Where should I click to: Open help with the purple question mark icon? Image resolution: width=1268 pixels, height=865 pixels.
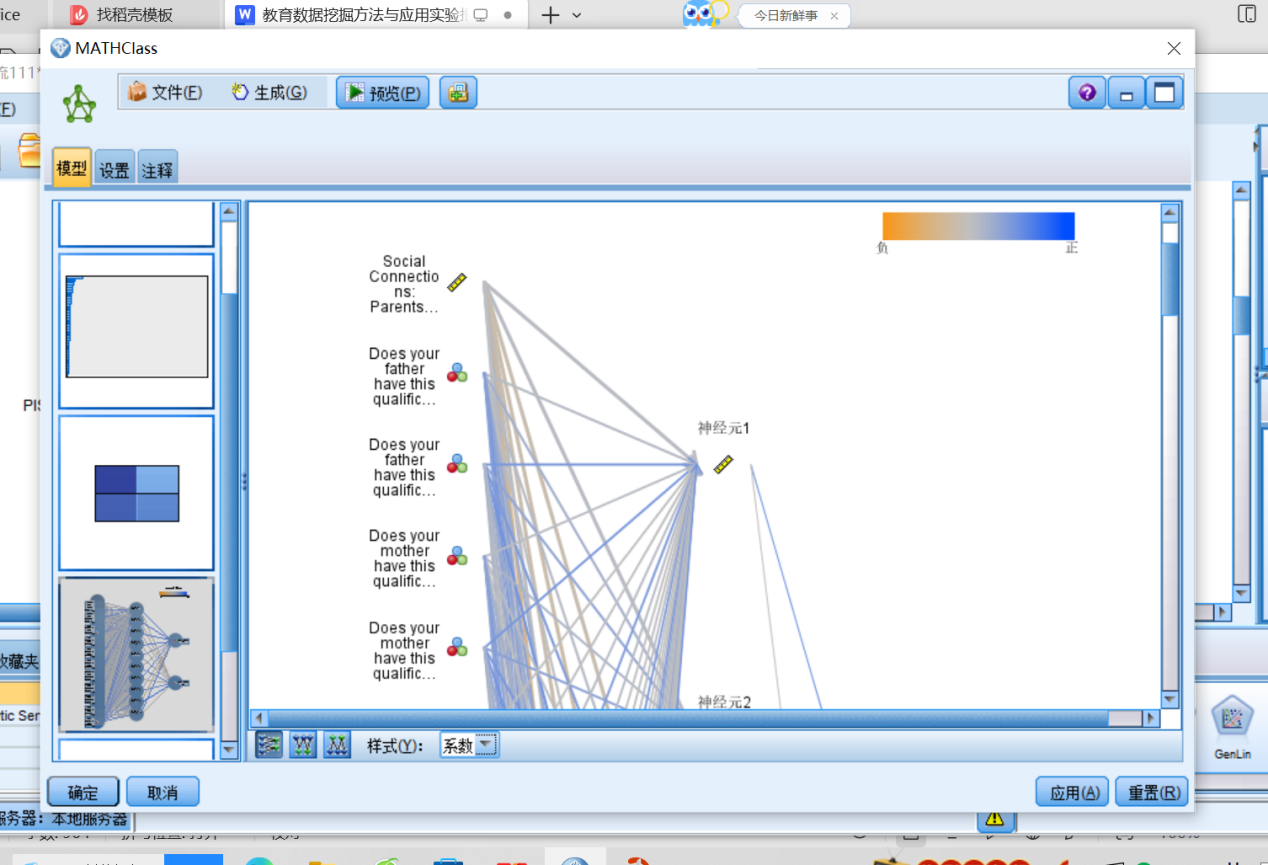click(1087, 93)
